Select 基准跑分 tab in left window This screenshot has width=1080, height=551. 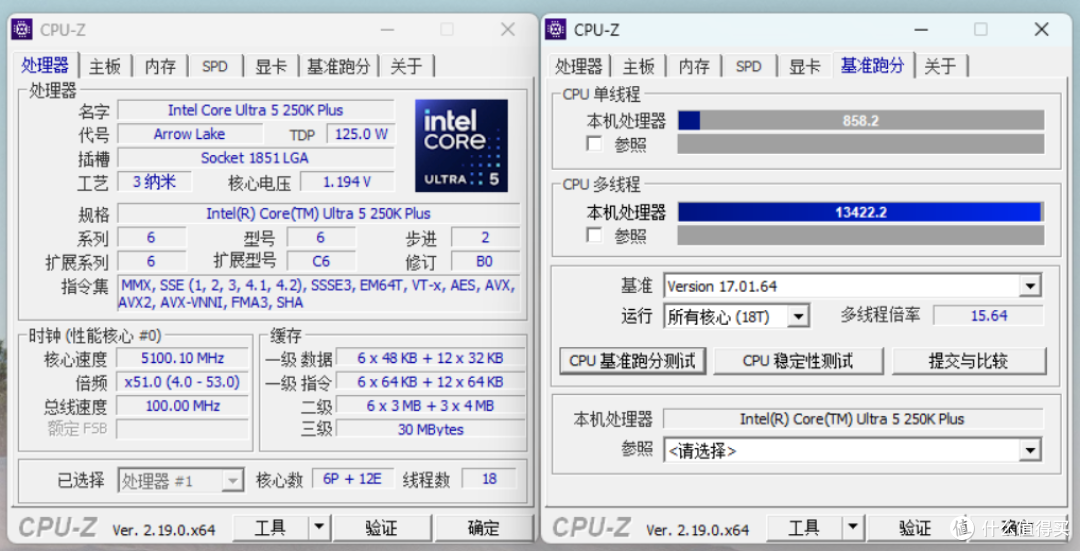[338, 66]
